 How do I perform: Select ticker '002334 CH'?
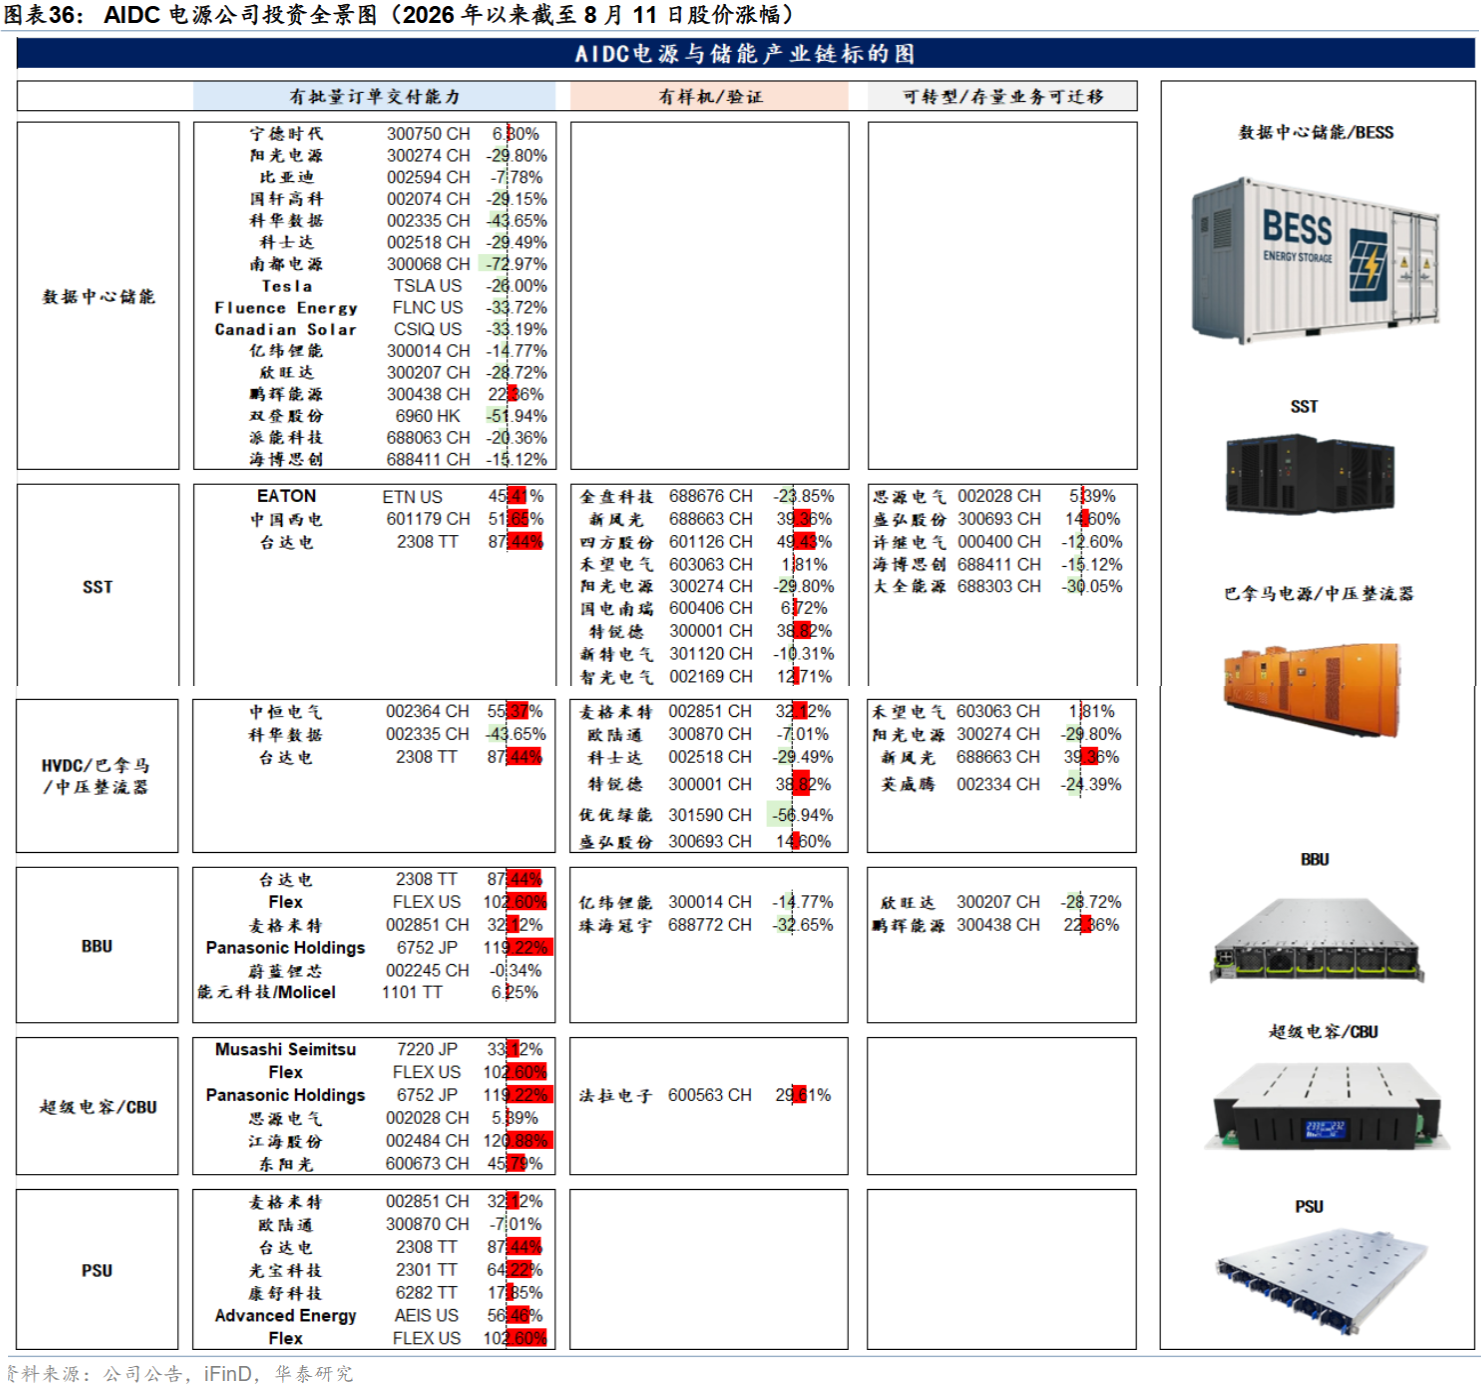[x=998, y=785]
